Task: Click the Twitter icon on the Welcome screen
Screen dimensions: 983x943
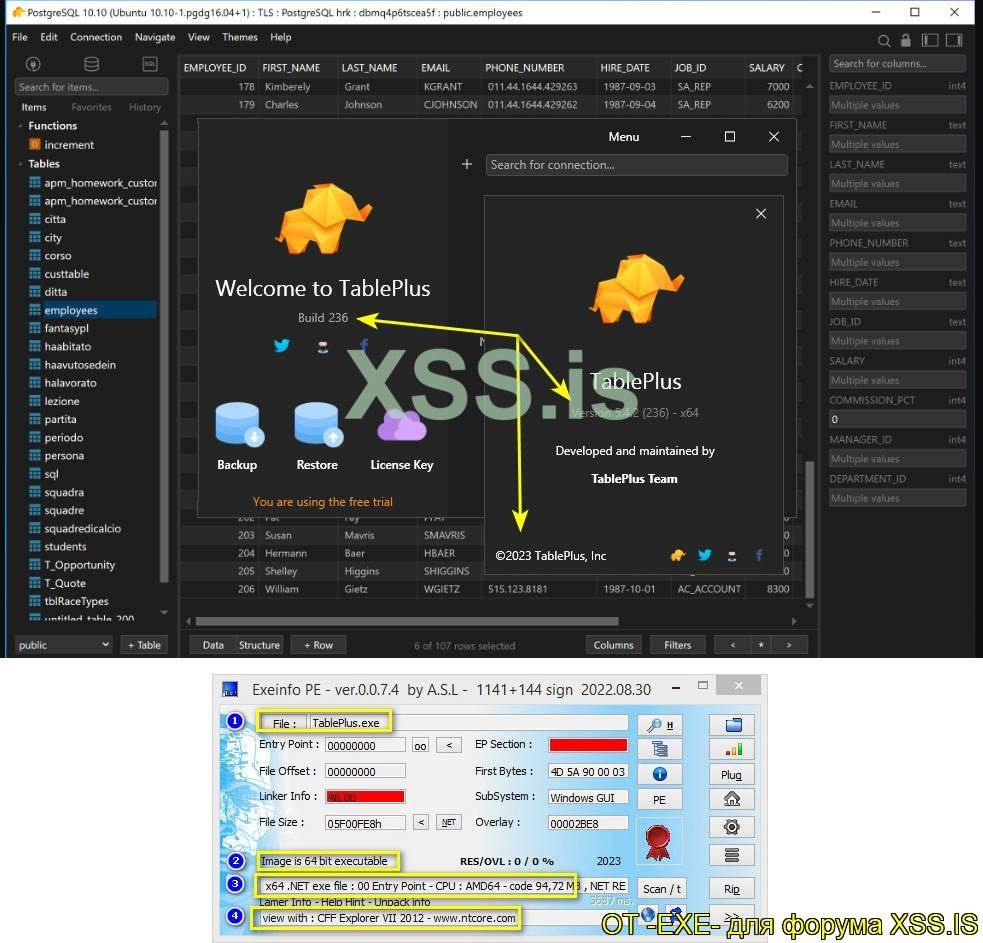Action: pos(282,345)
